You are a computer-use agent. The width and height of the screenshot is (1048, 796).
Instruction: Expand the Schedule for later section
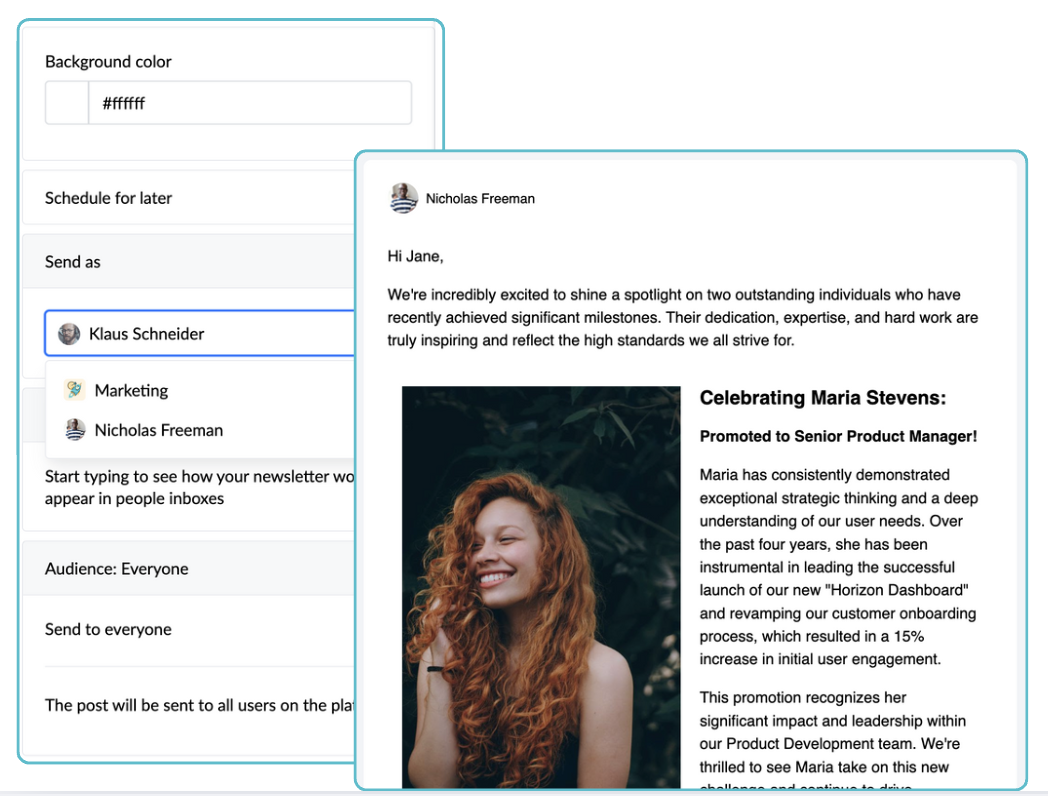[188, 198]
